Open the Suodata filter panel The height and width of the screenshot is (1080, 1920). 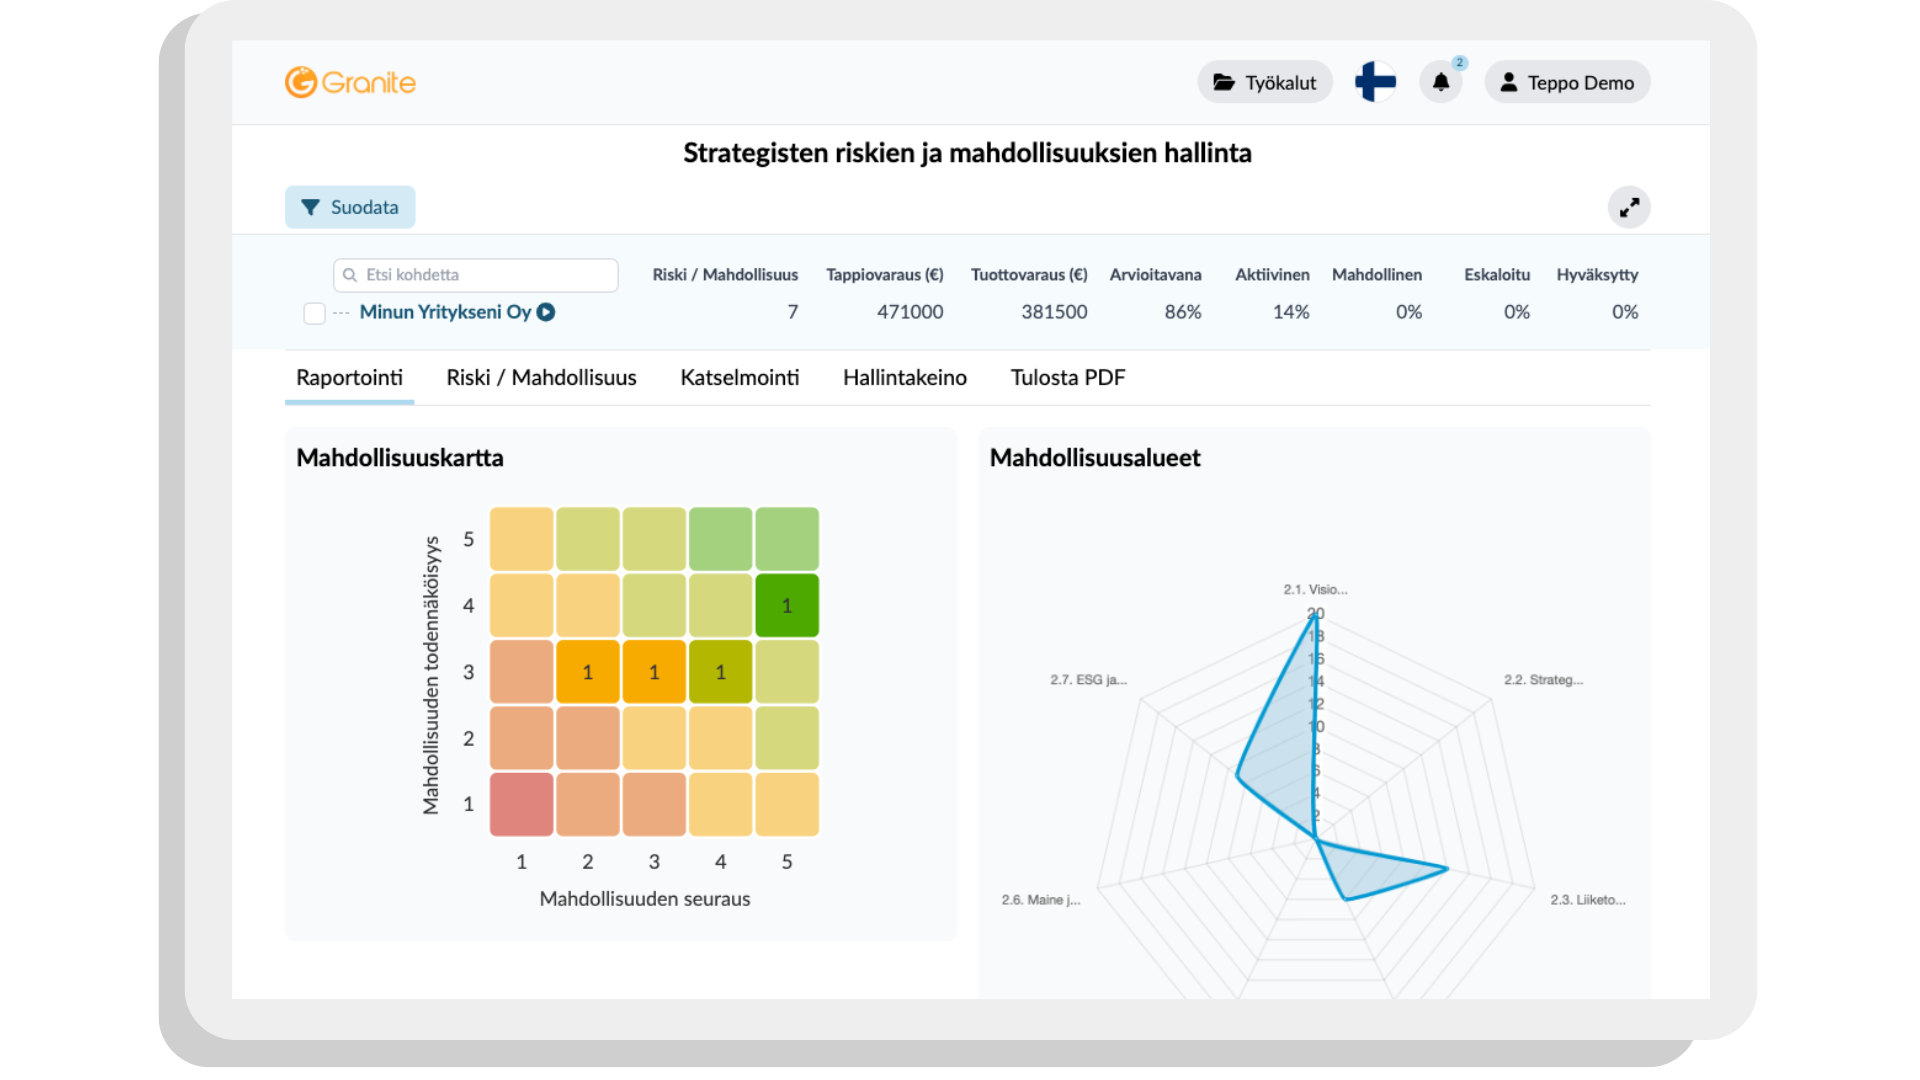pos(350,207)
